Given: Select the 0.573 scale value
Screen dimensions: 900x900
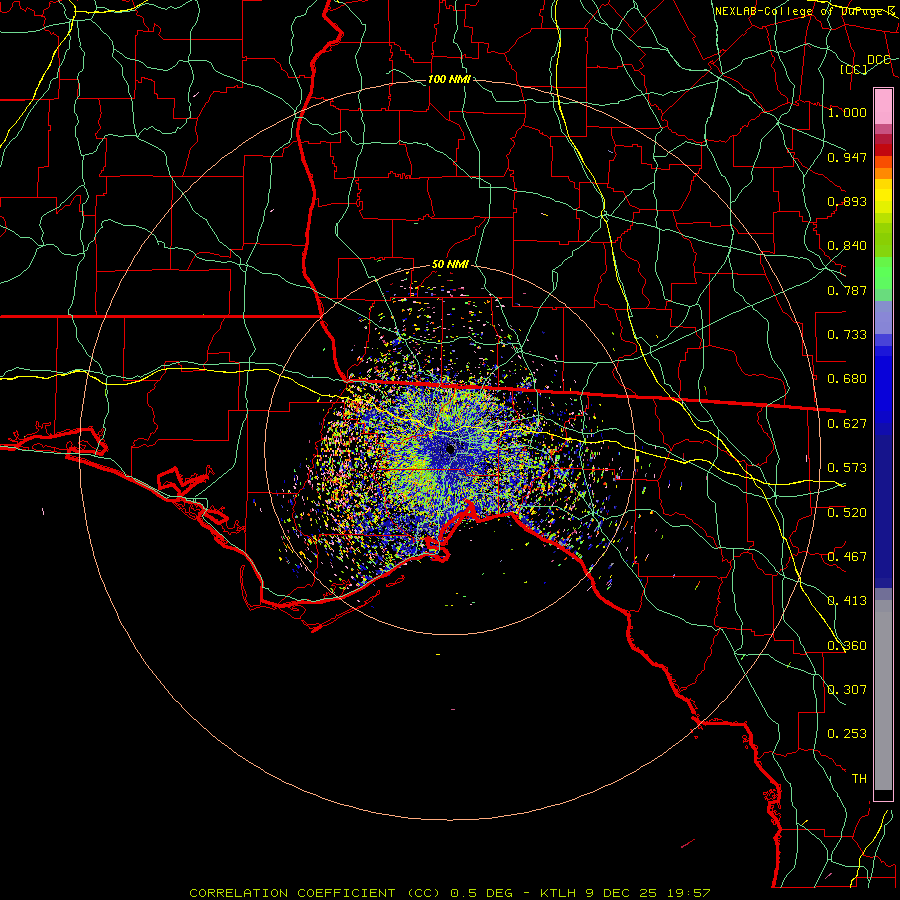Looking at the screenshot, I should coord(847,468).
